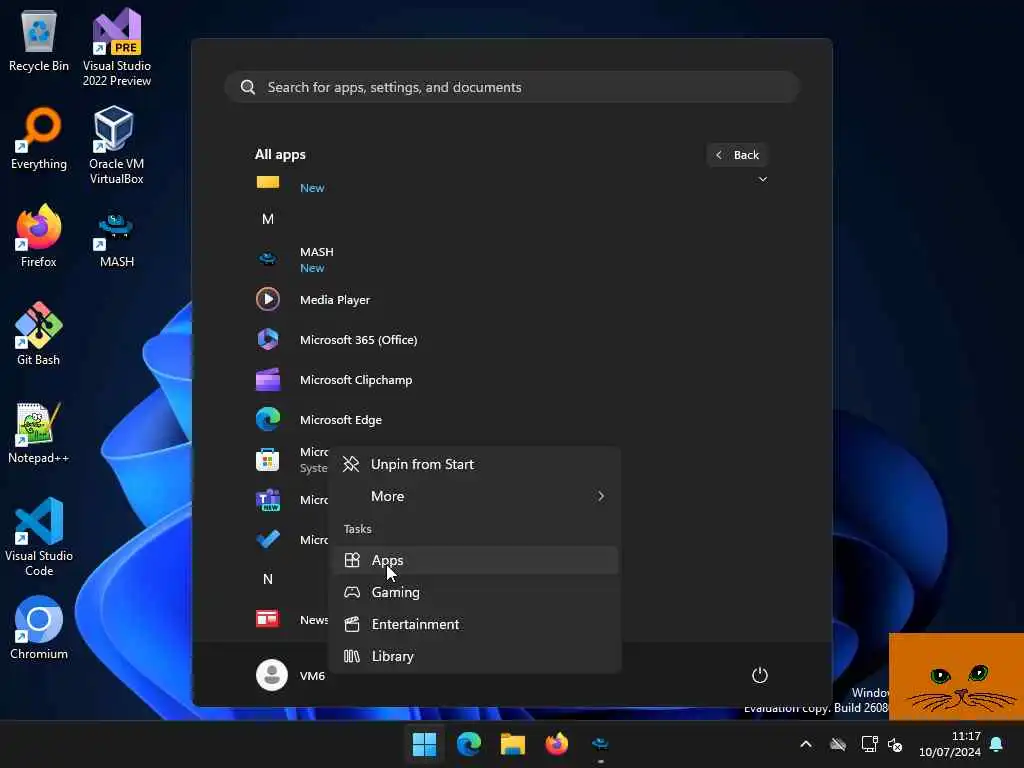Image resolution: width=1024 pixels, height=768 pixels.
Task: Select Oracle VM VirtualBox desktop icon
Action: click(117, 145)
